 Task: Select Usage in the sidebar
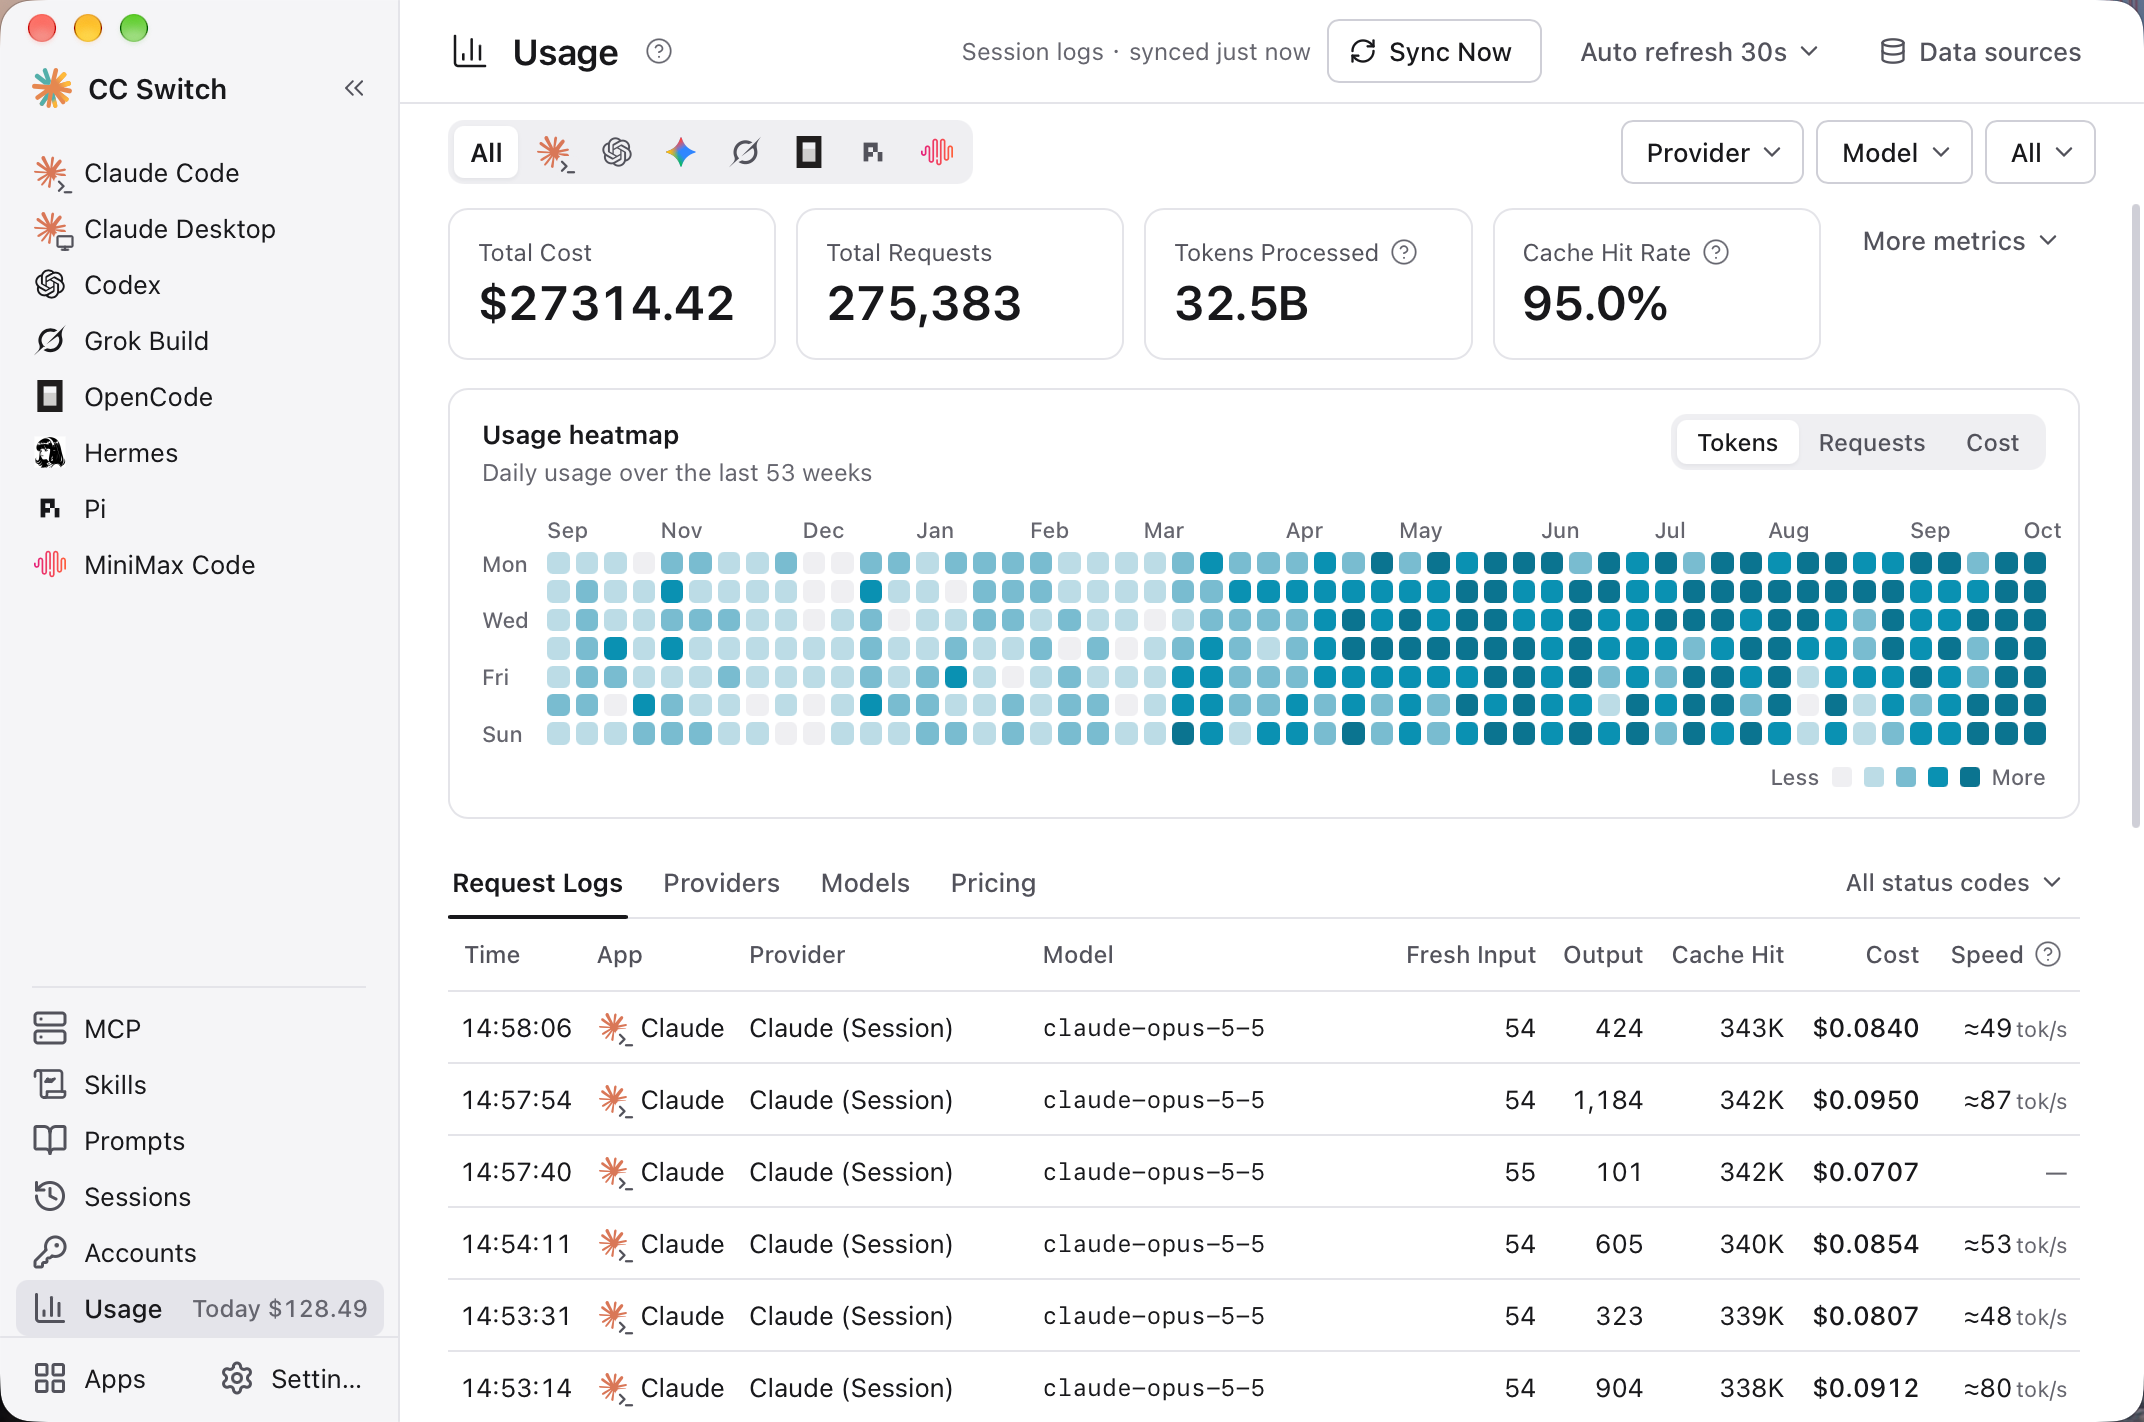click(200, 1309)
